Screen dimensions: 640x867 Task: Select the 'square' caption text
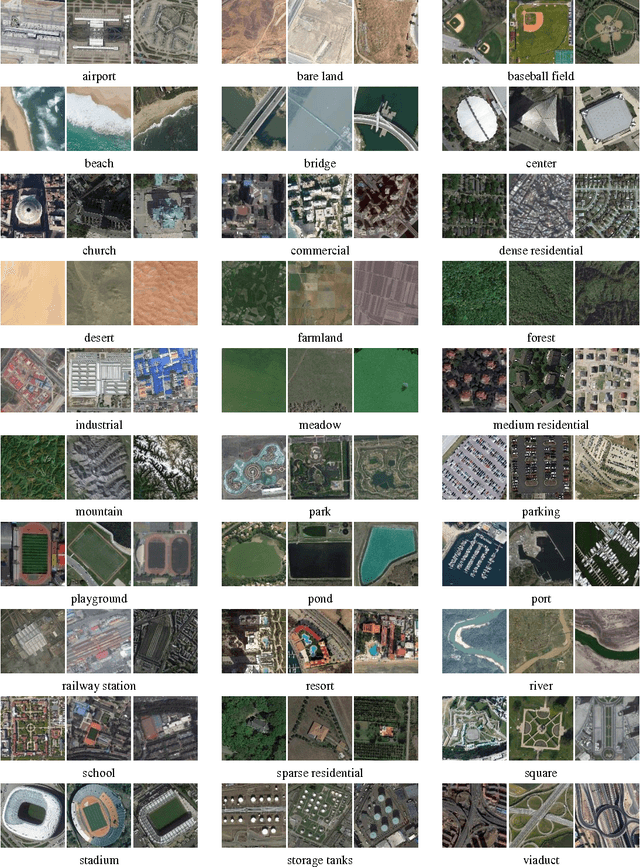pos(540,774)
